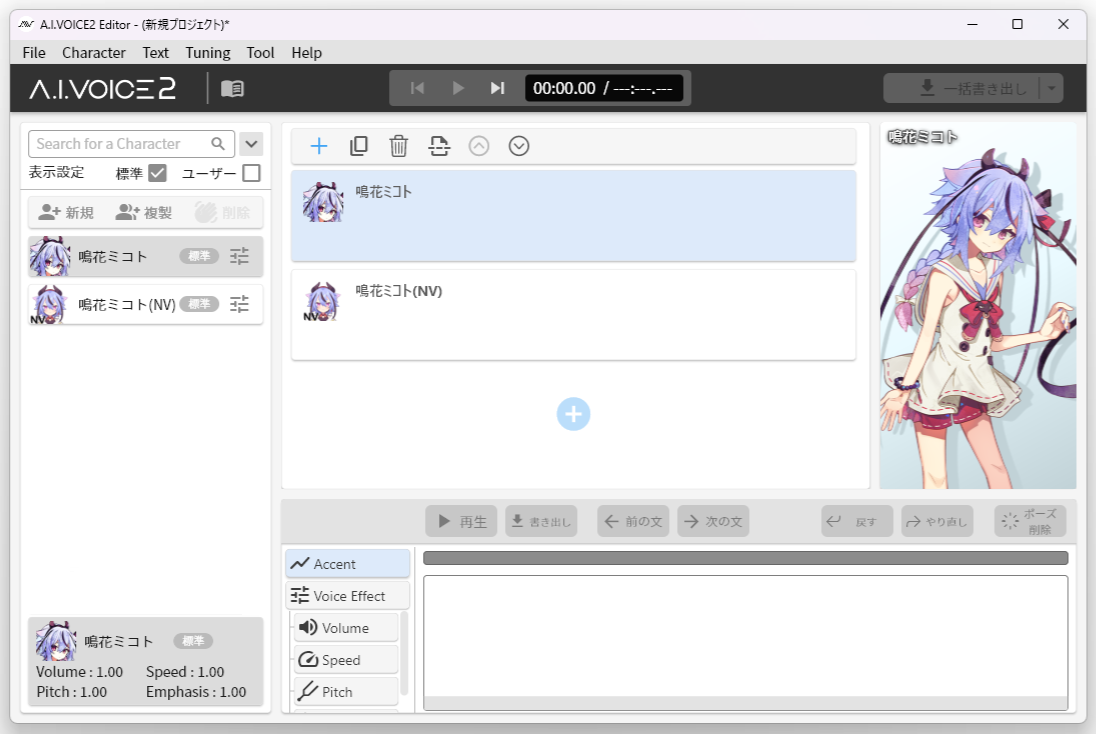This screenshot has width=1096, height=734.
Task: Click the 新規 new character button
Action: [x=66, y=213]
